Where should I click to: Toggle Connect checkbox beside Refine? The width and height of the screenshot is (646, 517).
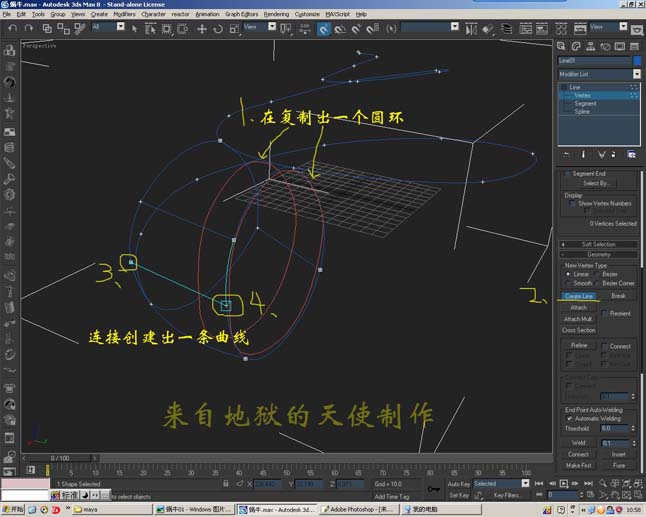coord(604,346)
